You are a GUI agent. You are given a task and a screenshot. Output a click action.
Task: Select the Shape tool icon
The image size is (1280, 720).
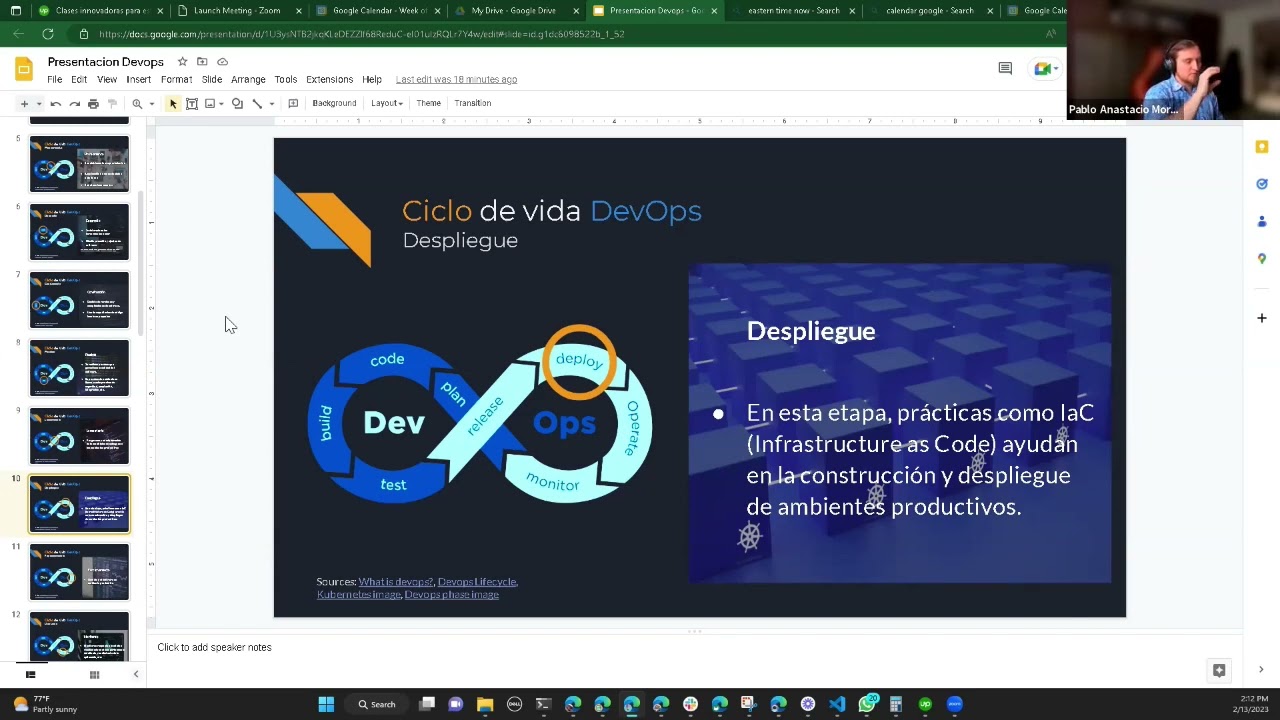pyautogui.click(x=237, y=103)
